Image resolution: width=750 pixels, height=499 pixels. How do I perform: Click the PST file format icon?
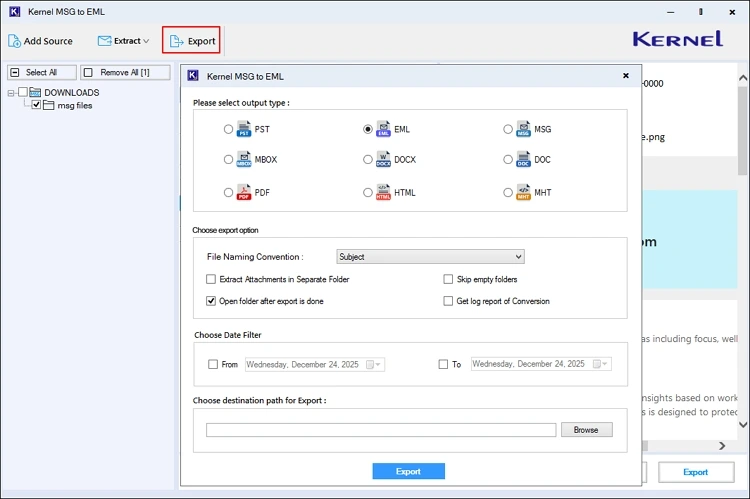[244, 129]
